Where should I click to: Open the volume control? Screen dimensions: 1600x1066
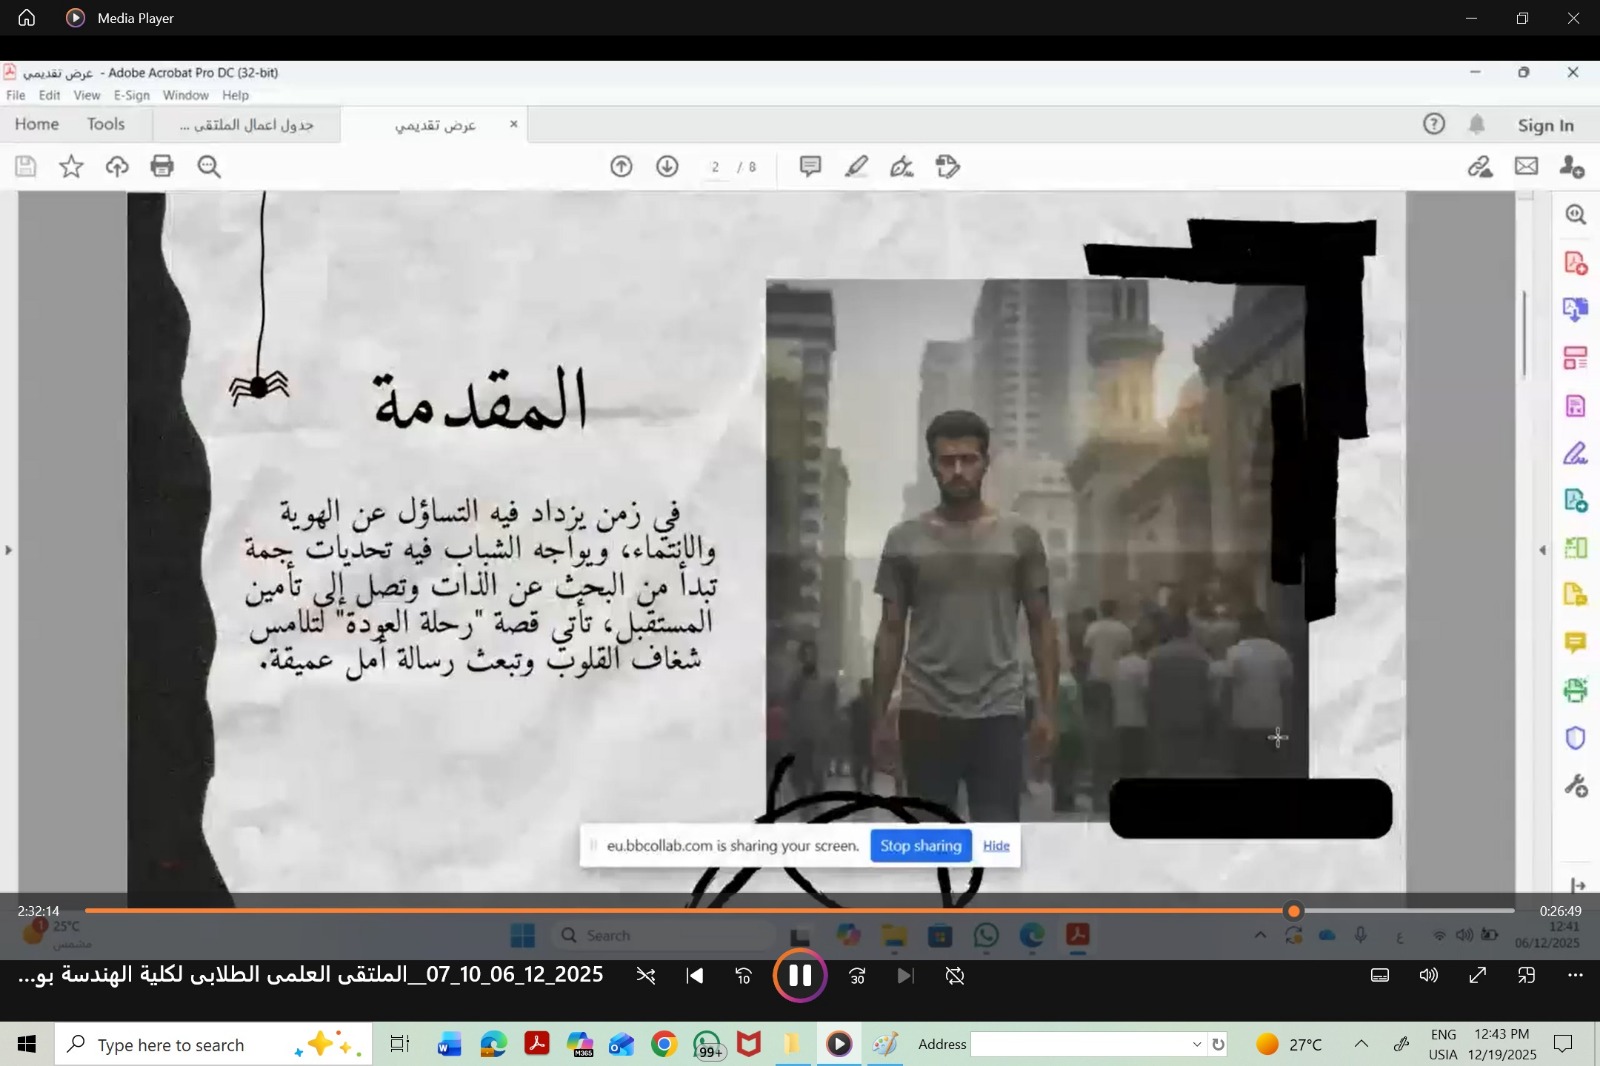click(x=1428, y=976)
